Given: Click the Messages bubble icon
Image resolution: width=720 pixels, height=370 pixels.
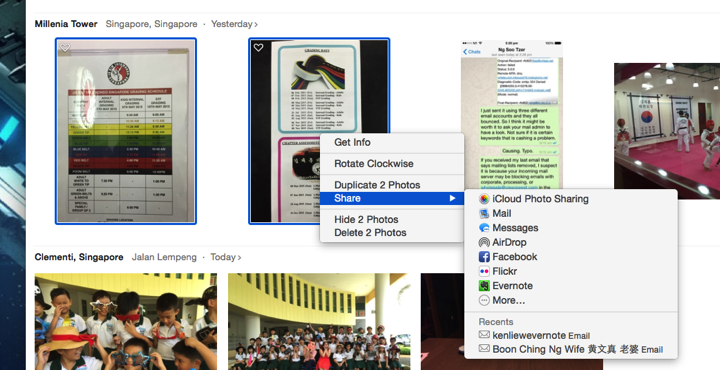Looking at the screenshot, I should click(484, 228).
